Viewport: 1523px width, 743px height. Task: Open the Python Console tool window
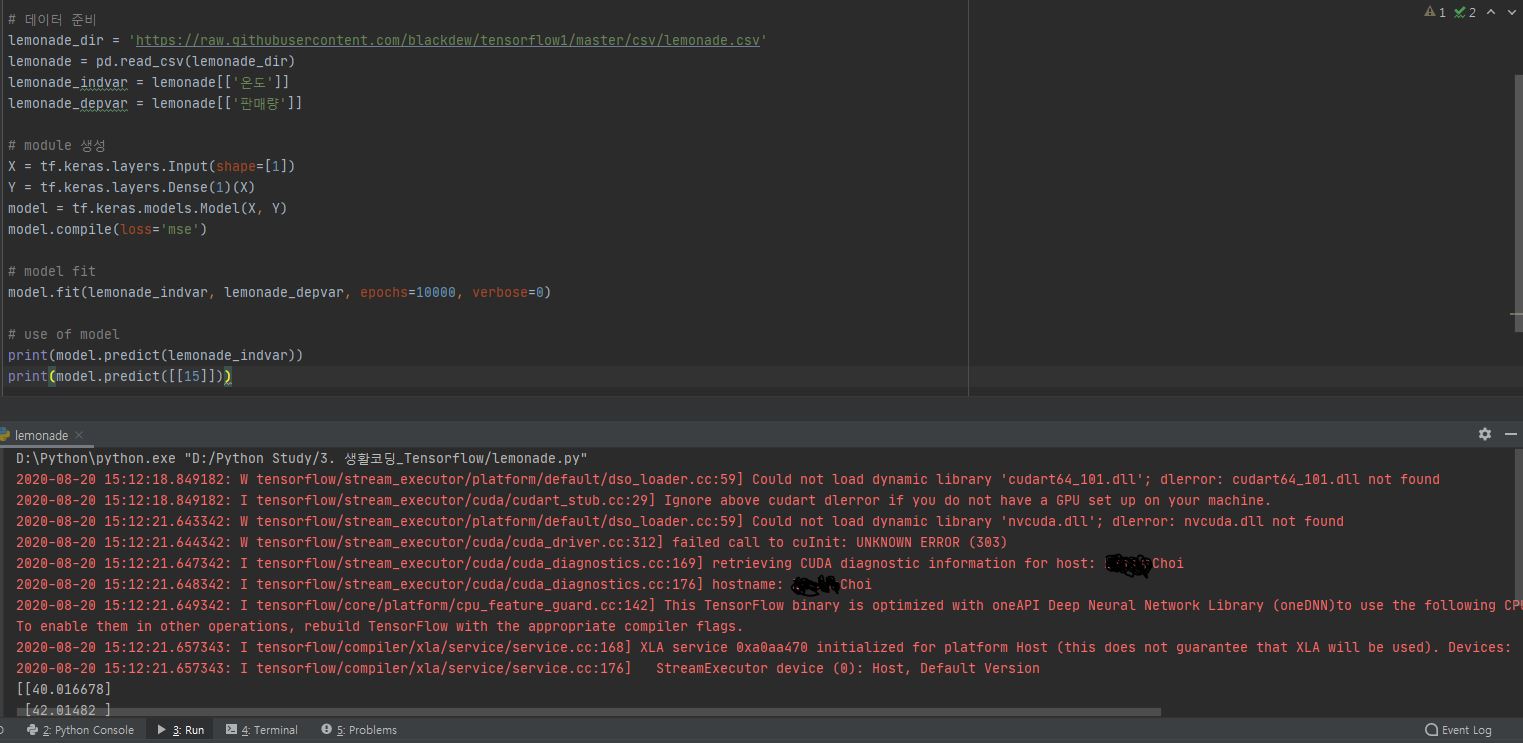pyautogui.click(x=87, y=730)
